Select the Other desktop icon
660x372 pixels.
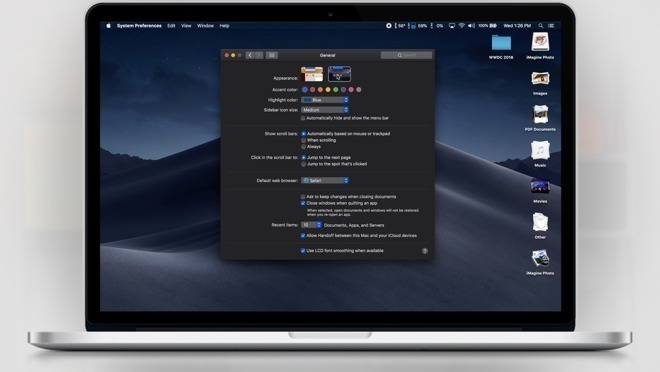(x=540, y=222)
